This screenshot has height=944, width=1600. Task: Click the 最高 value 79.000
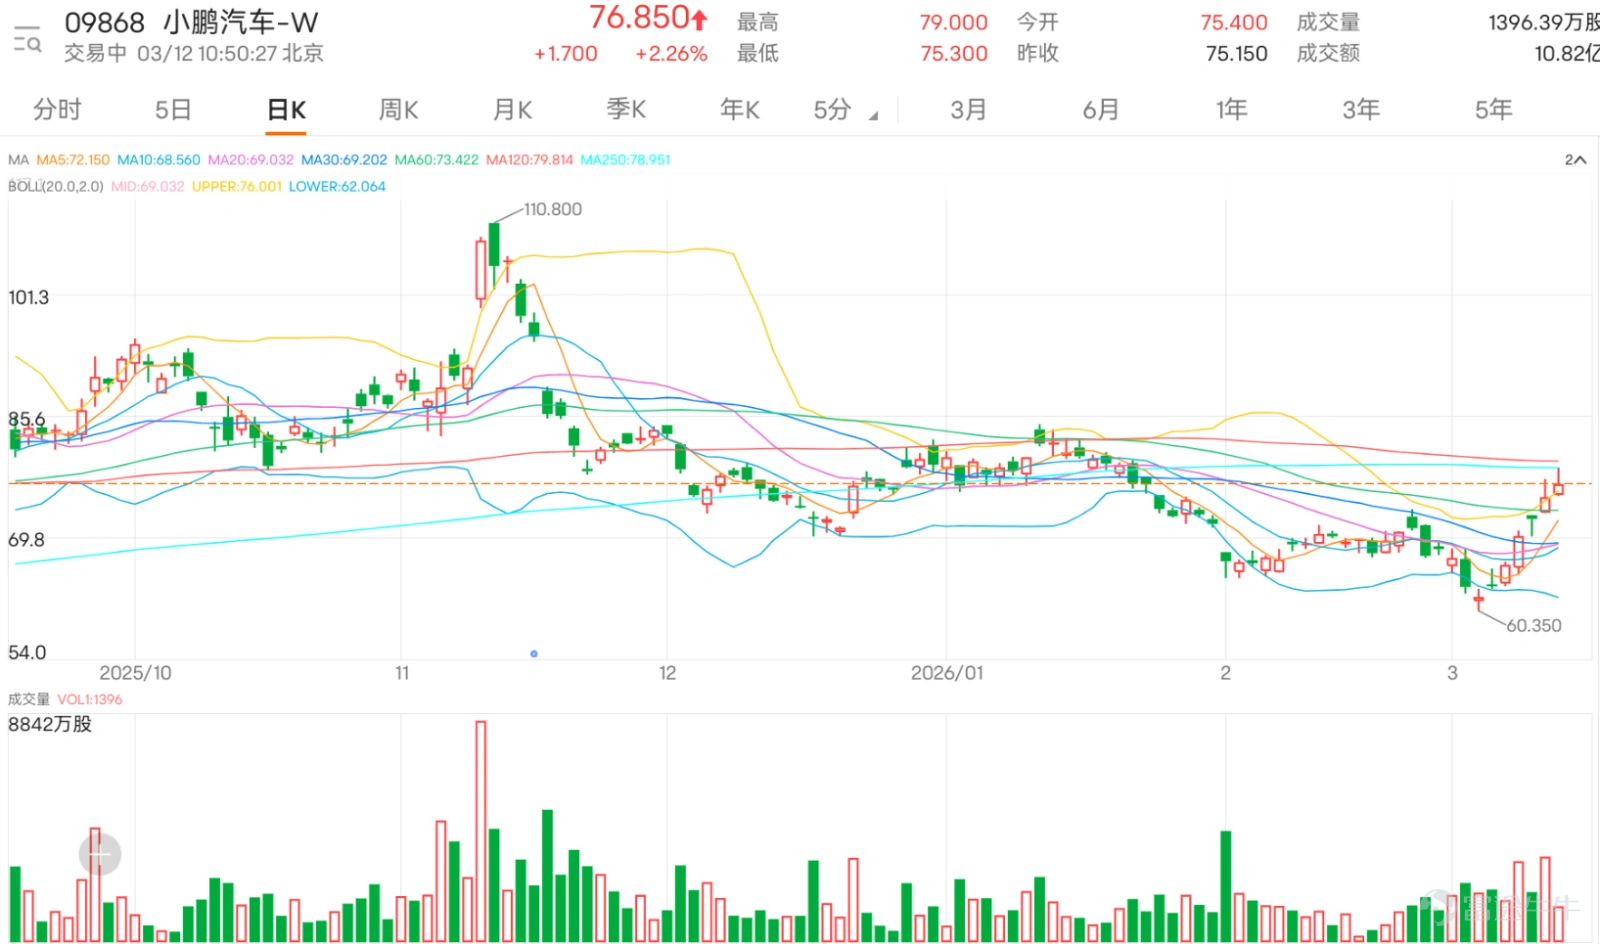point(954,22)
